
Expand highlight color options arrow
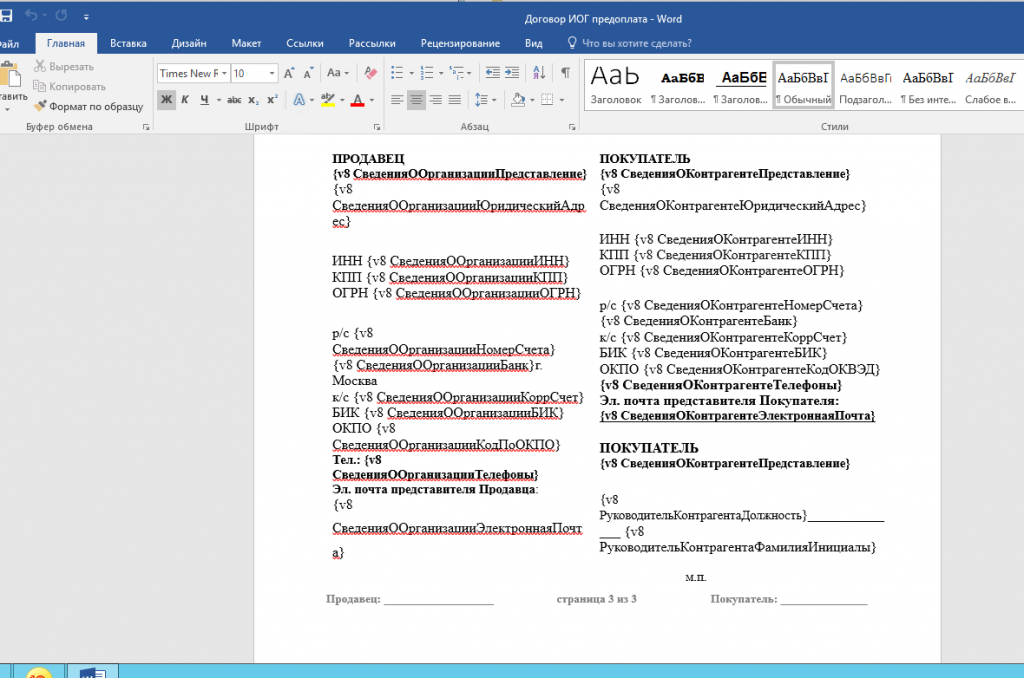(x=342, y=100)
